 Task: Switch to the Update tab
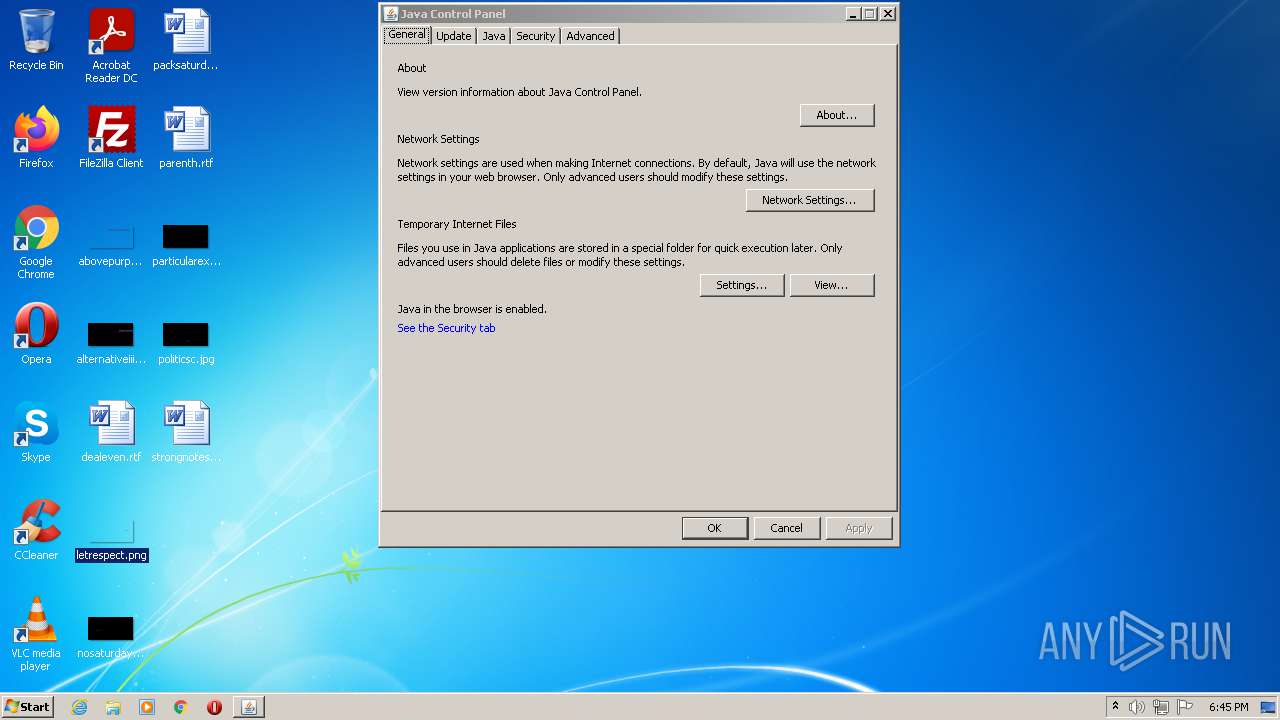click(x=453, y=35)
